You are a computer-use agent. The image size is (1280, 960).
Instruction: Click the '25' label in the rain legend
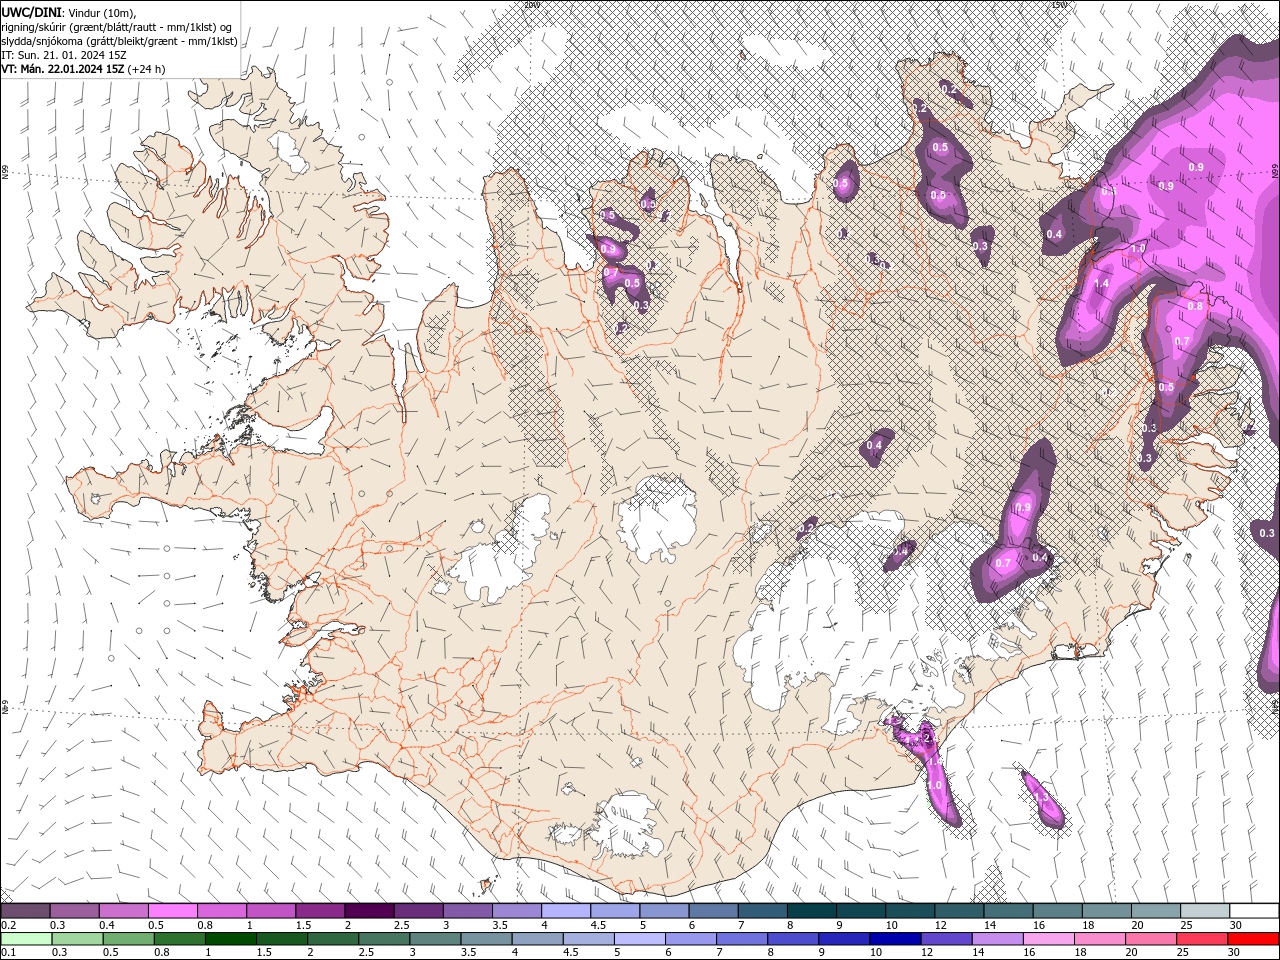pos(1184,953)
